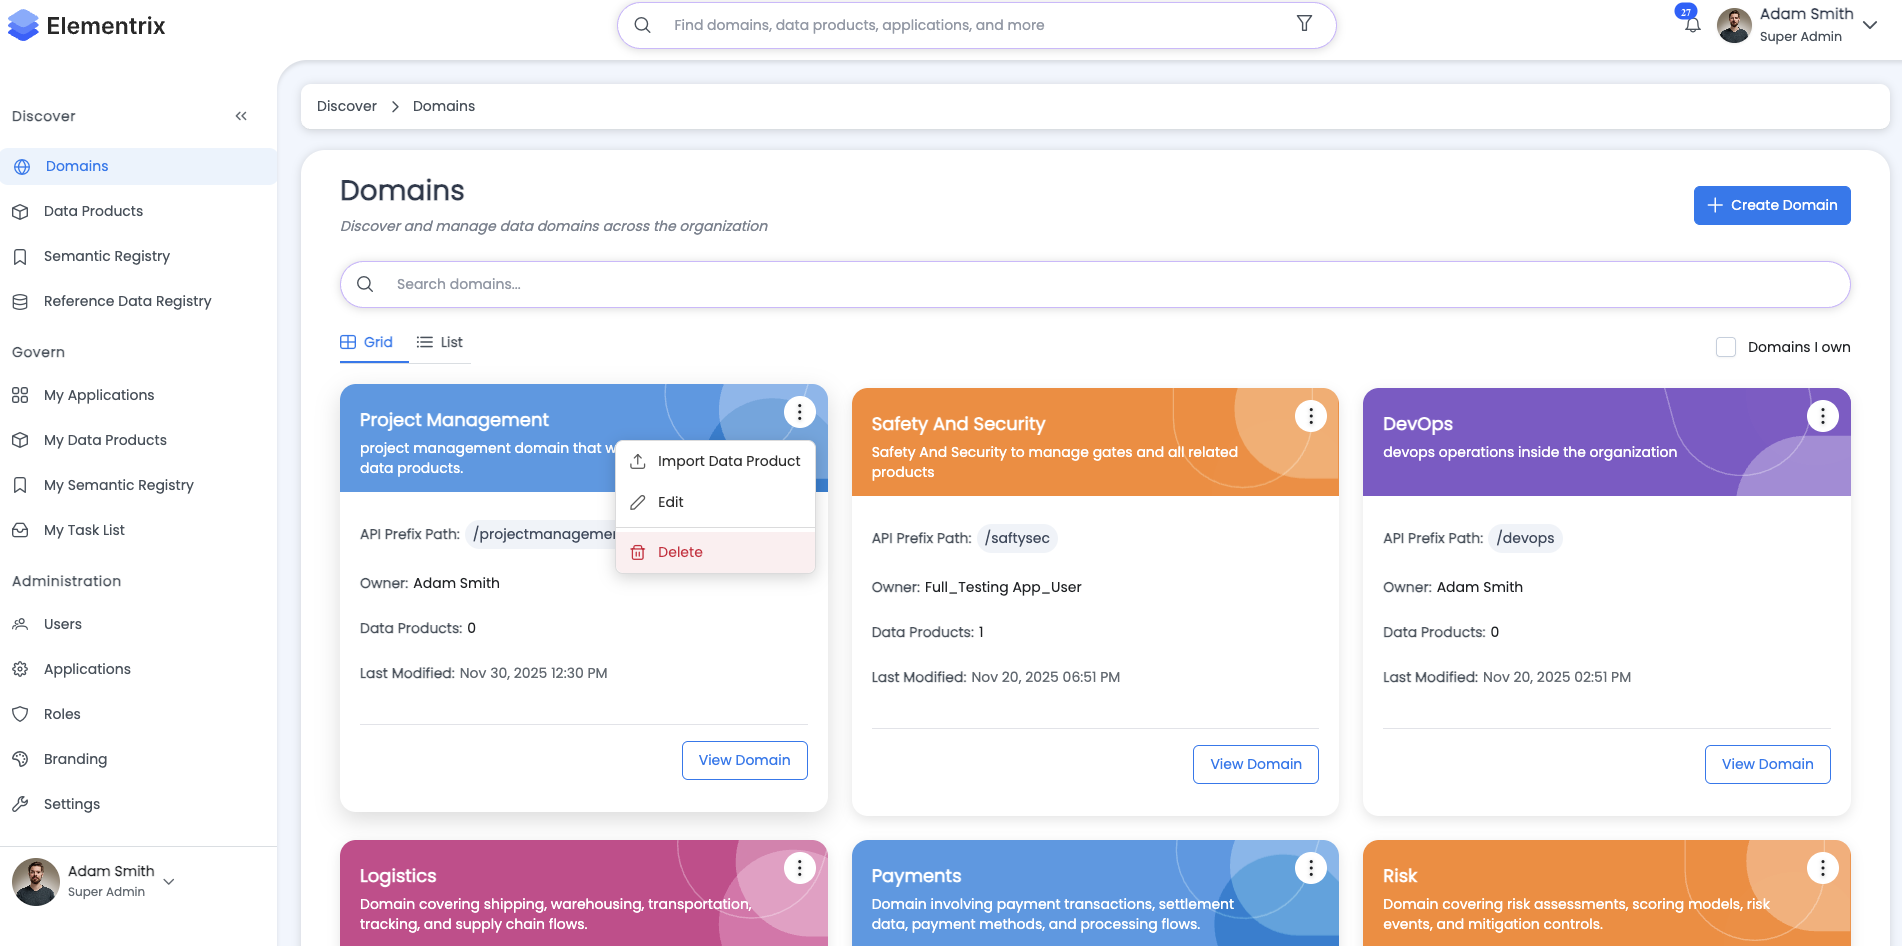Screen dimensions: 1902x946
Task: Expand the sidebar footer user menu chevron
Action: pyautogui.click(x=169, y=882)
